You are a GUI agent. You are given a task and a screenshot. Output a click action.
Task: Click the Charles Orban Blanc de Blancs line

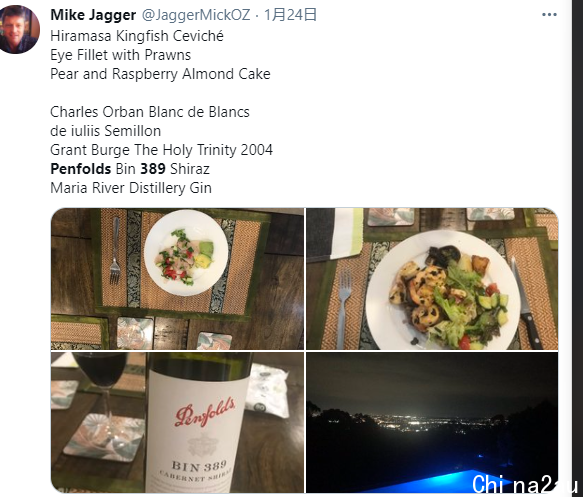pyautogui.click(x=150, y=112)
